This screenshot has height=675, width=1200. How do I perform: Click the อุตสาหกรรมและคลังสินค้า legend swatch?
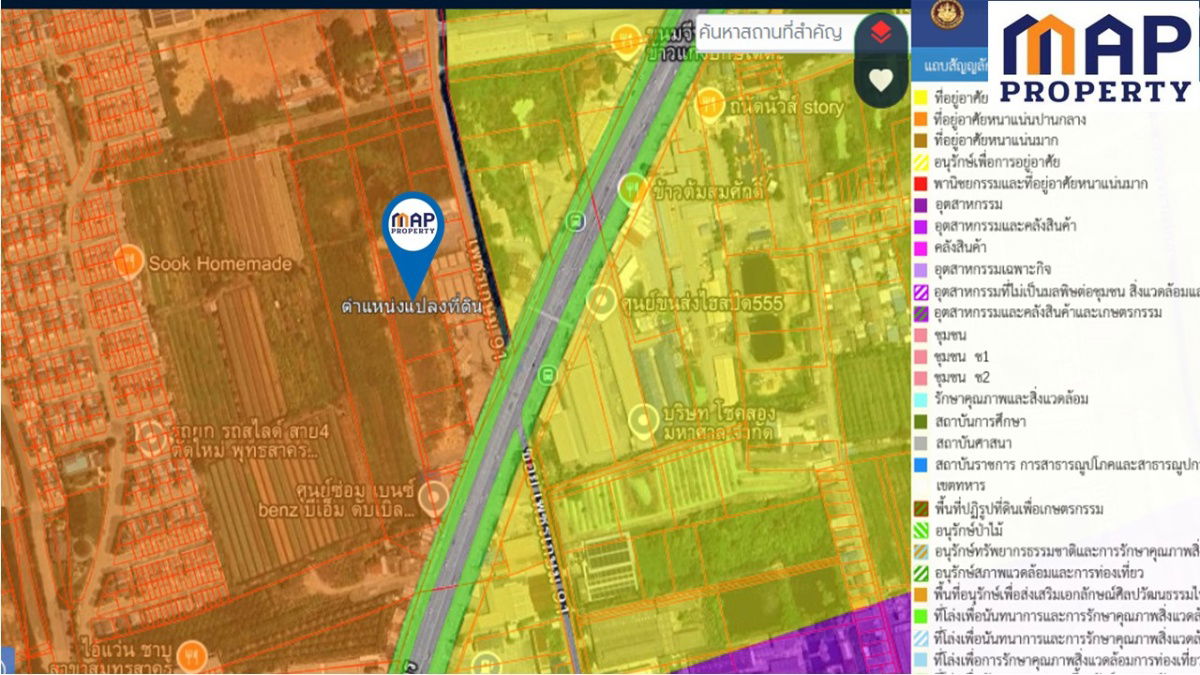(x=919, y=227)
